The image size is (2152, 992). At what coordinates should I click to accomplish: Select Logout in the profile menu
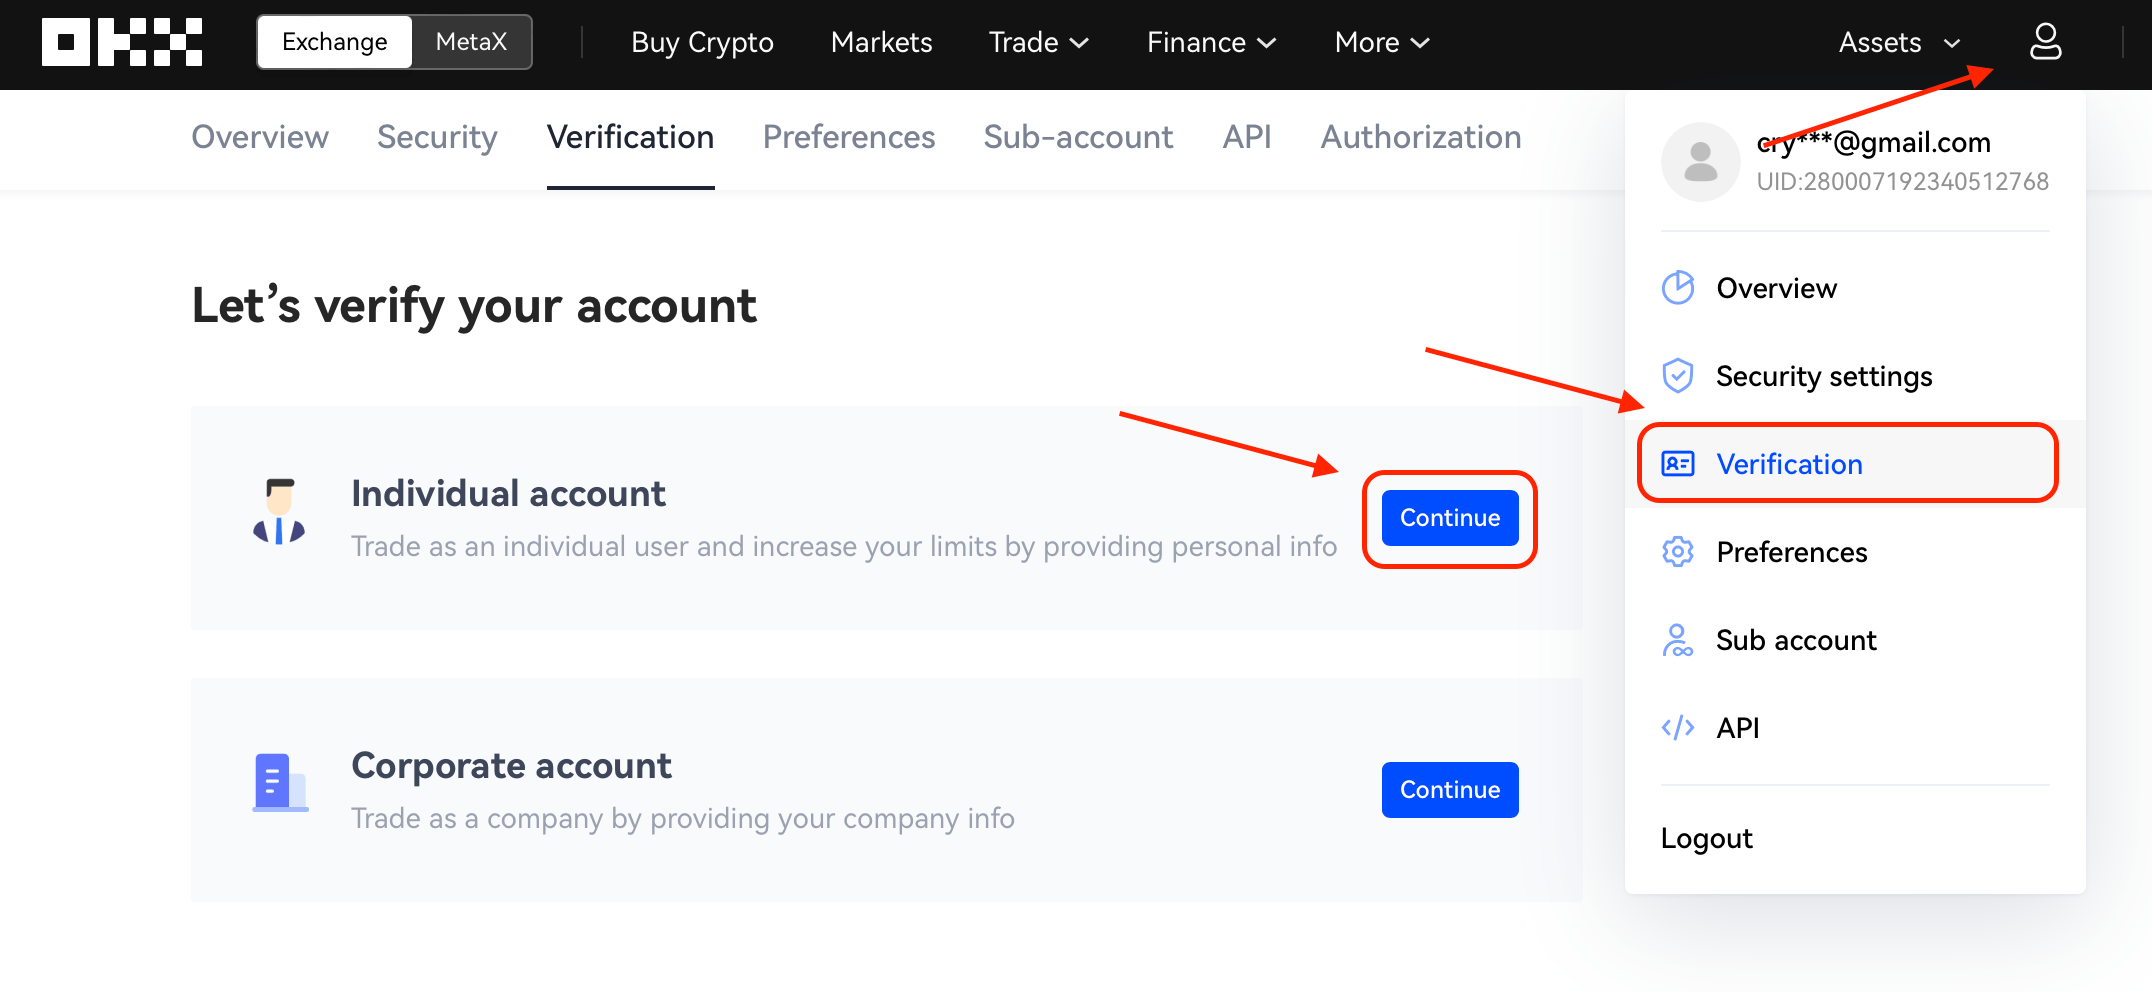click(1706, 838)
